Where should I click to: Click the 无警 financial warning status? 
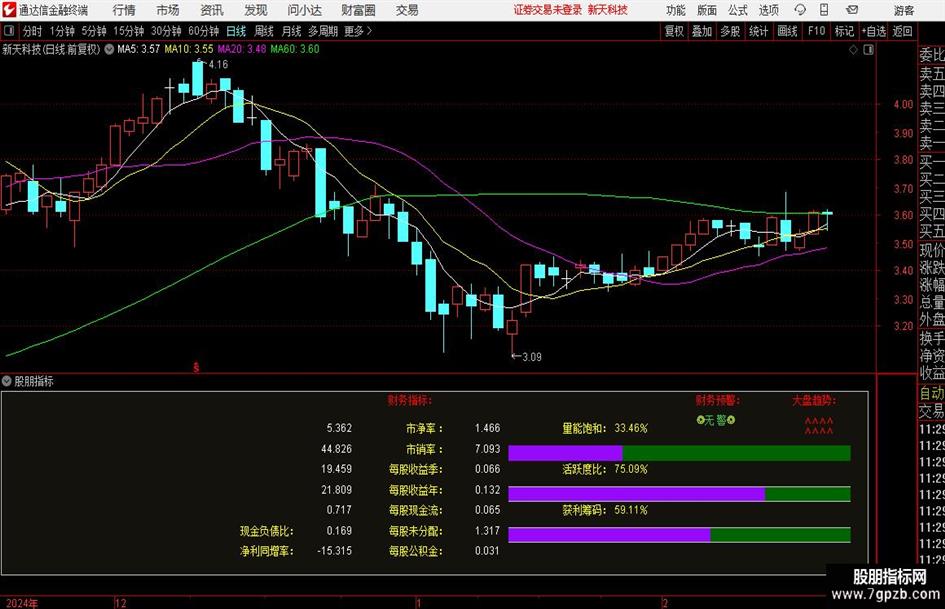pos(716,420)
